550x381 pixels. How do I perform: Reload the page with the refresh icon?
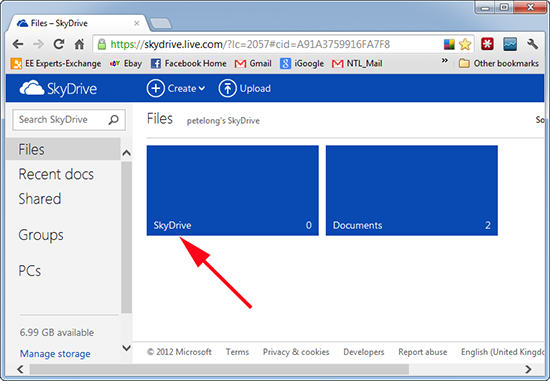click(x=59, y=44)
